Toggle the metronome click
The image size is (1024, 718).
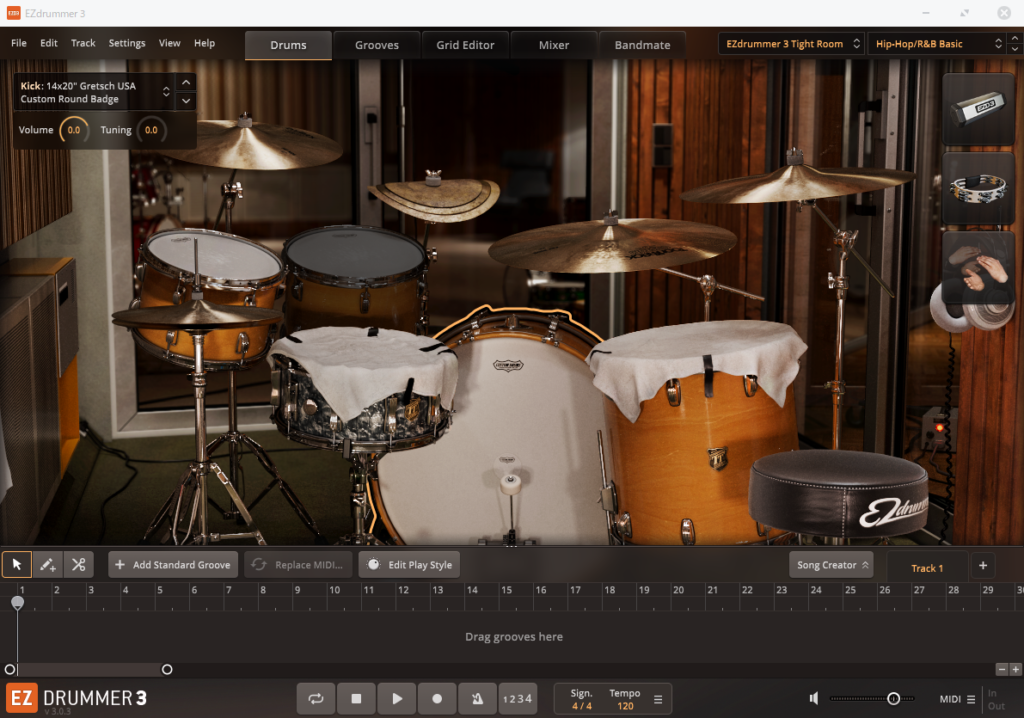[477, 699]
